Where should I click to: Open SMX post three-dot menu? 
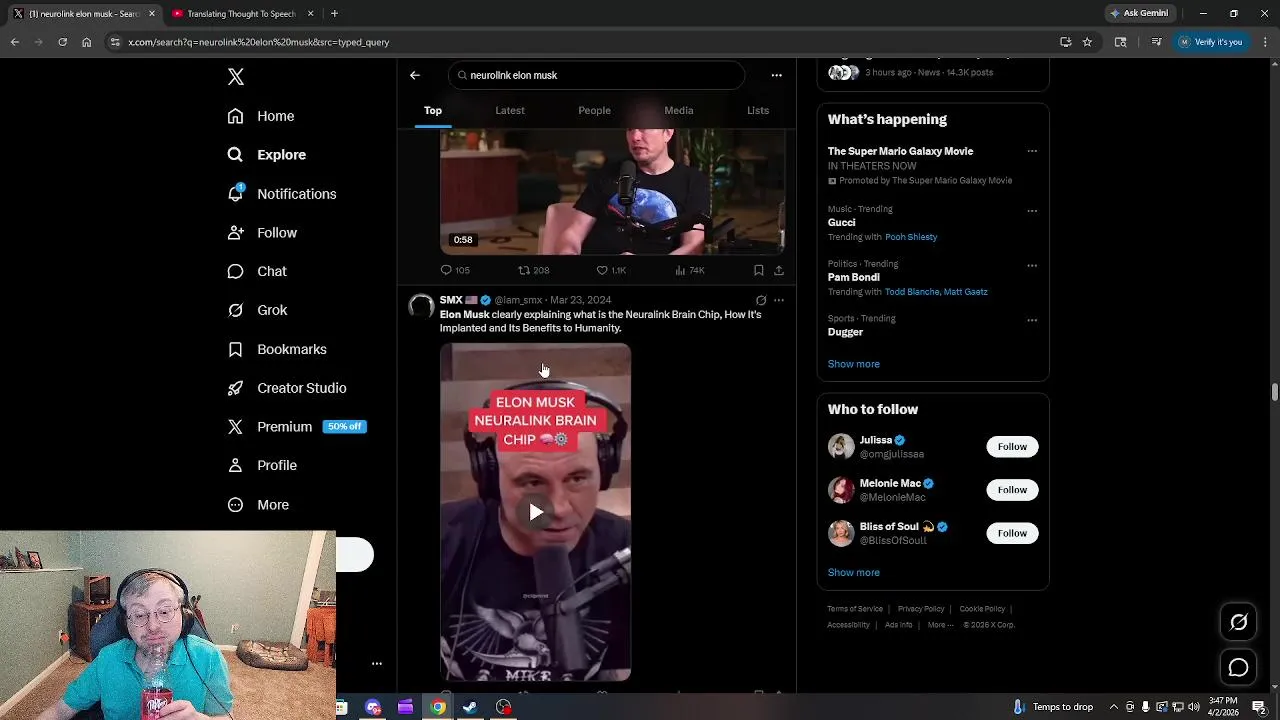779,300
